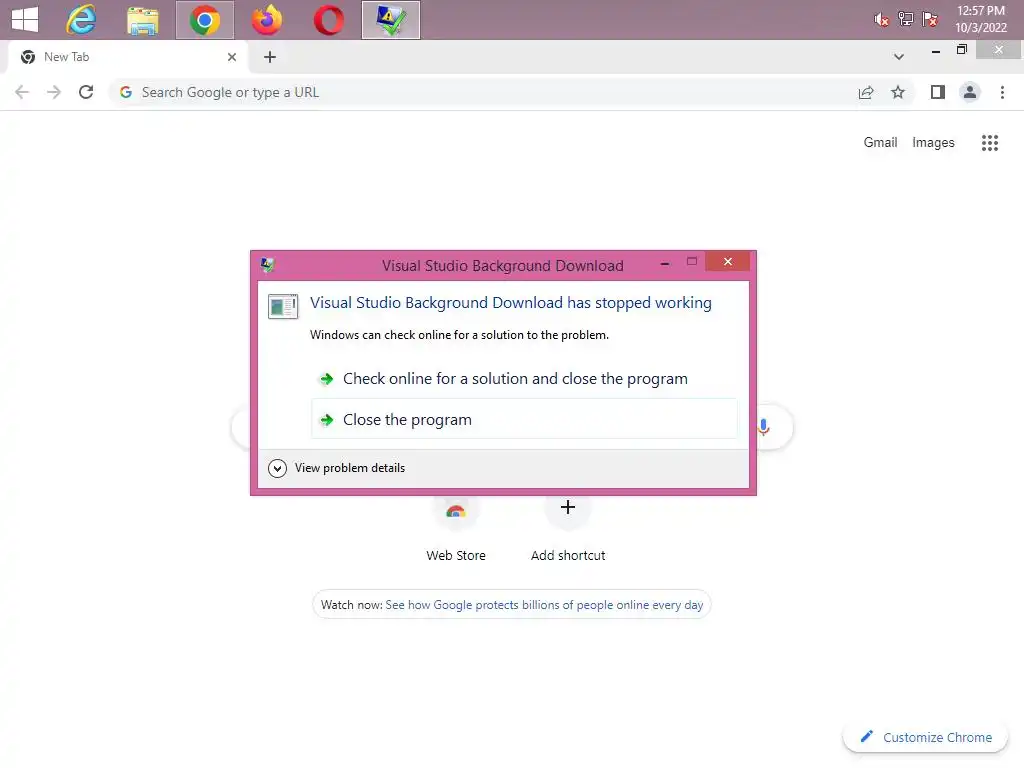Start voice search with microphone icon
The height and width of the screenshot is (768, 1024).
point(763,427)
